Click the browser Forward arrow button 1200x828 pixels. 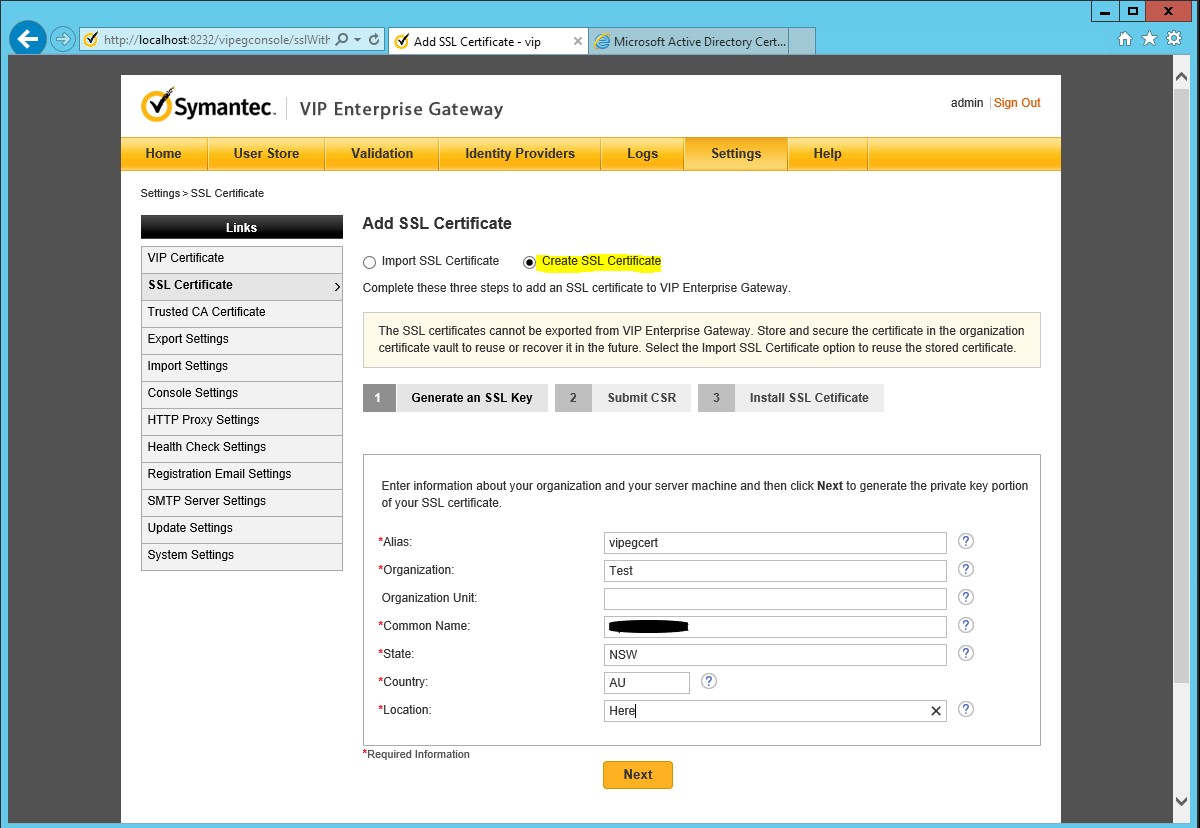pos(63,40)
